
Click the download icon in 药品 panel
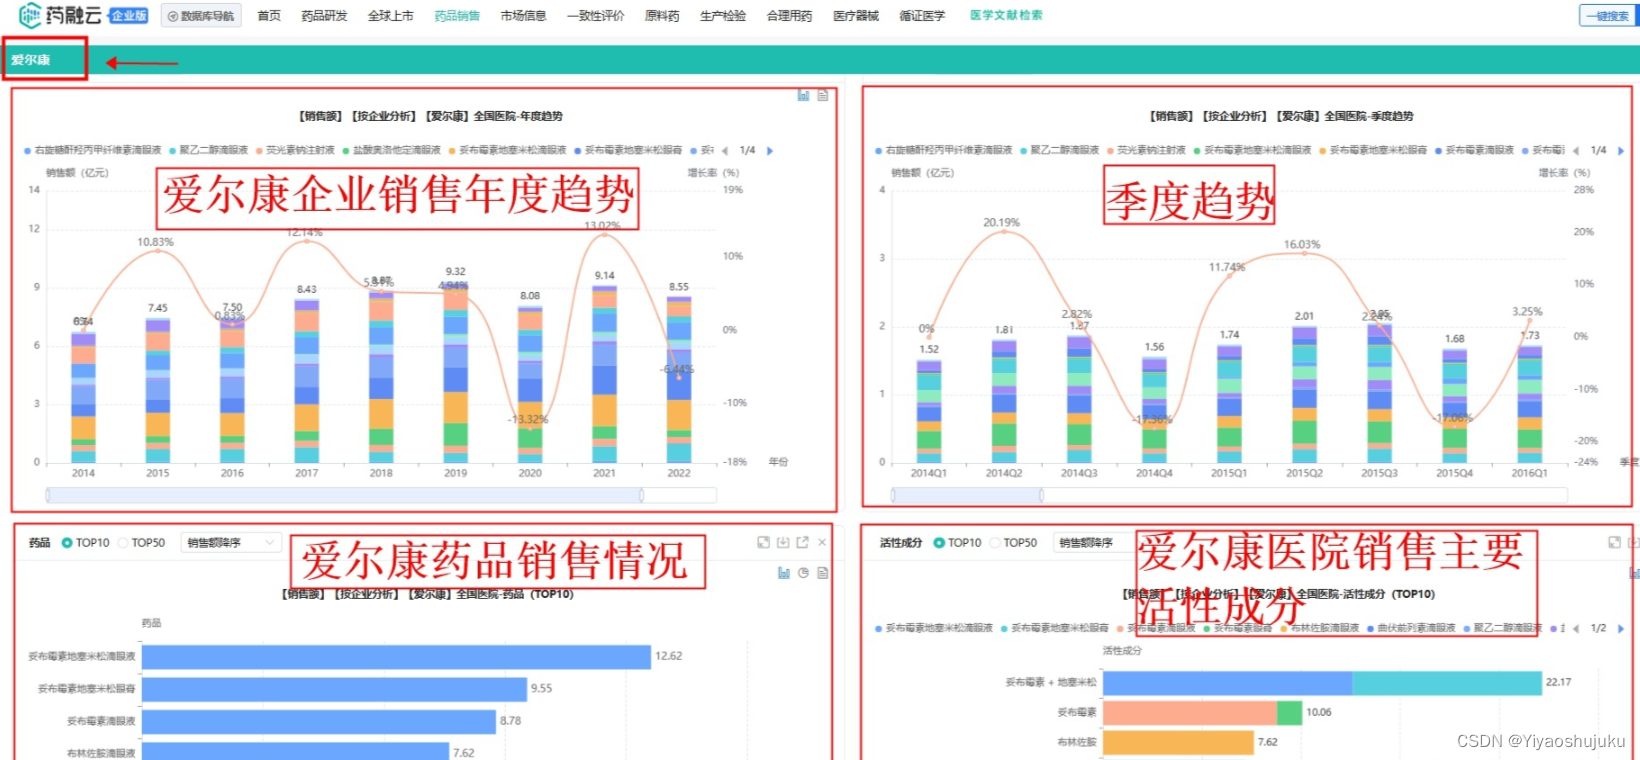783,542
